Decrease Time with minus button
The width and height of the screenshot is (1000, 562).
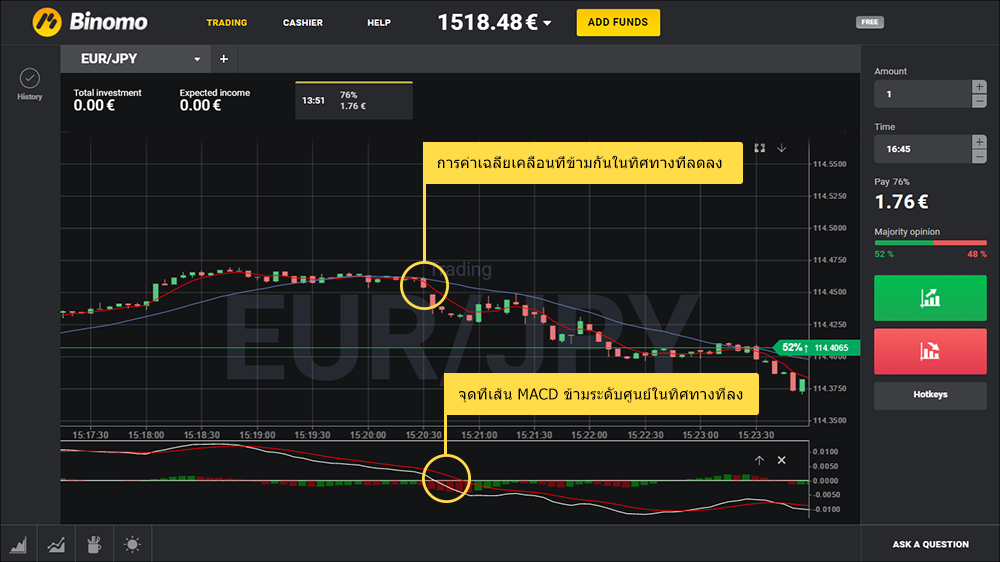coord(979,155)
